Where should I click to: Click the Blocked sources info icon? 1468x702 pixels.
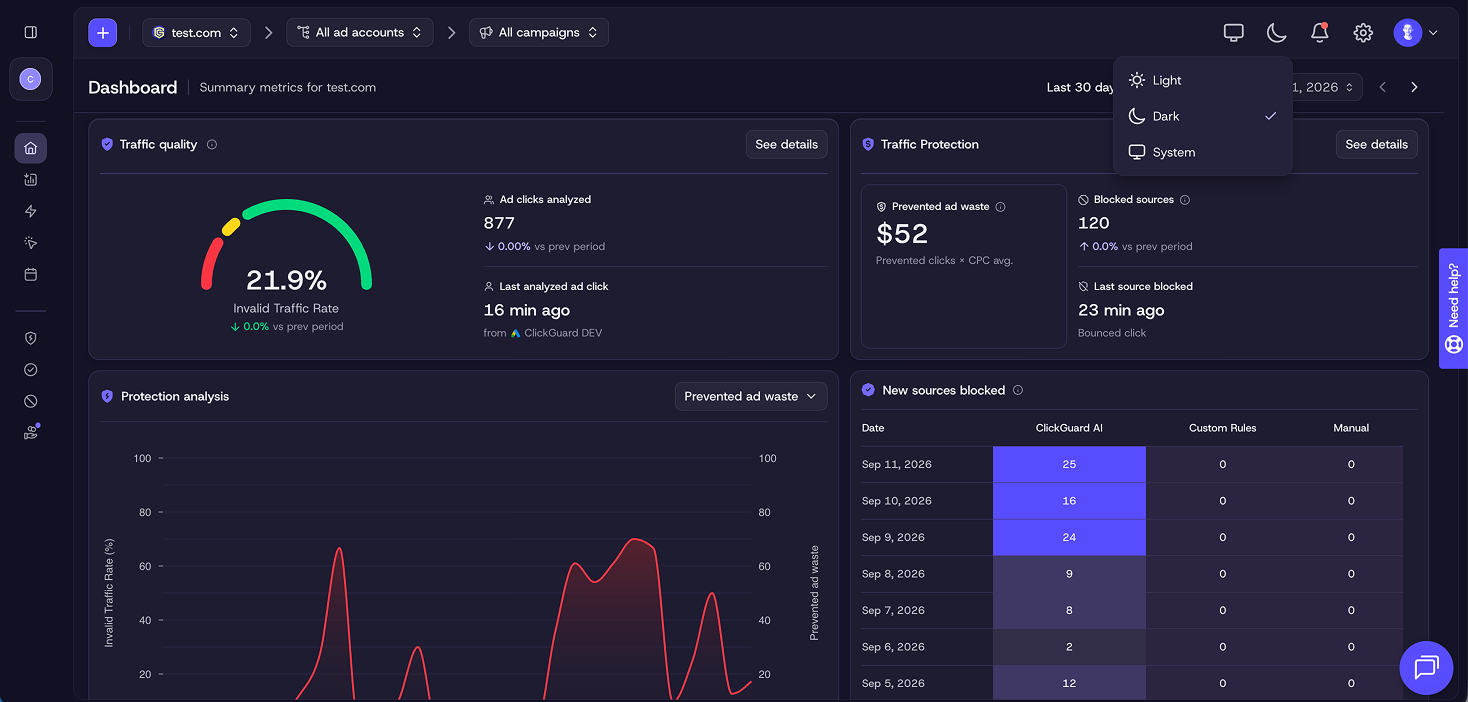(x=1185, y=200)
